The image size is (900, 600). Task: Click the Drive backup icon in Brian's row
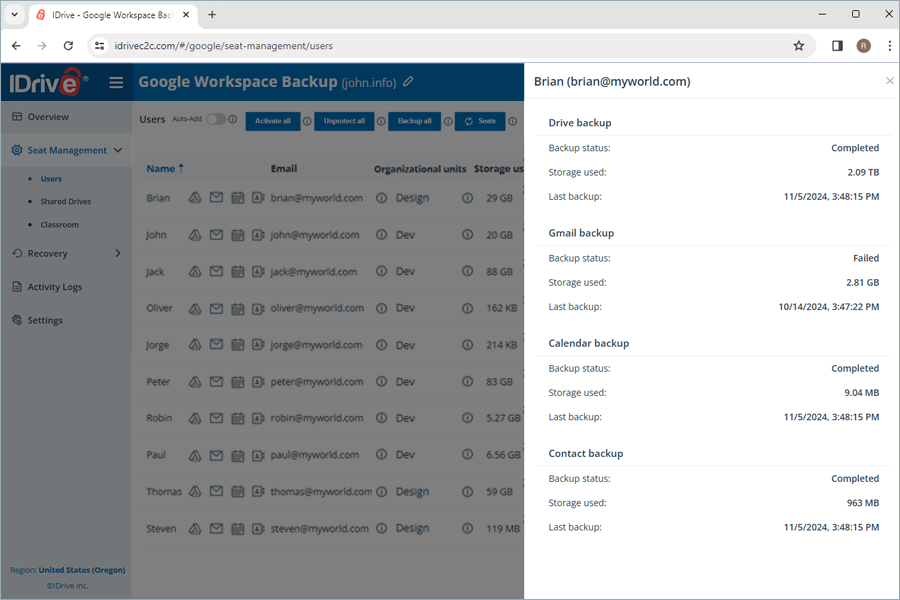pos(196,198)
